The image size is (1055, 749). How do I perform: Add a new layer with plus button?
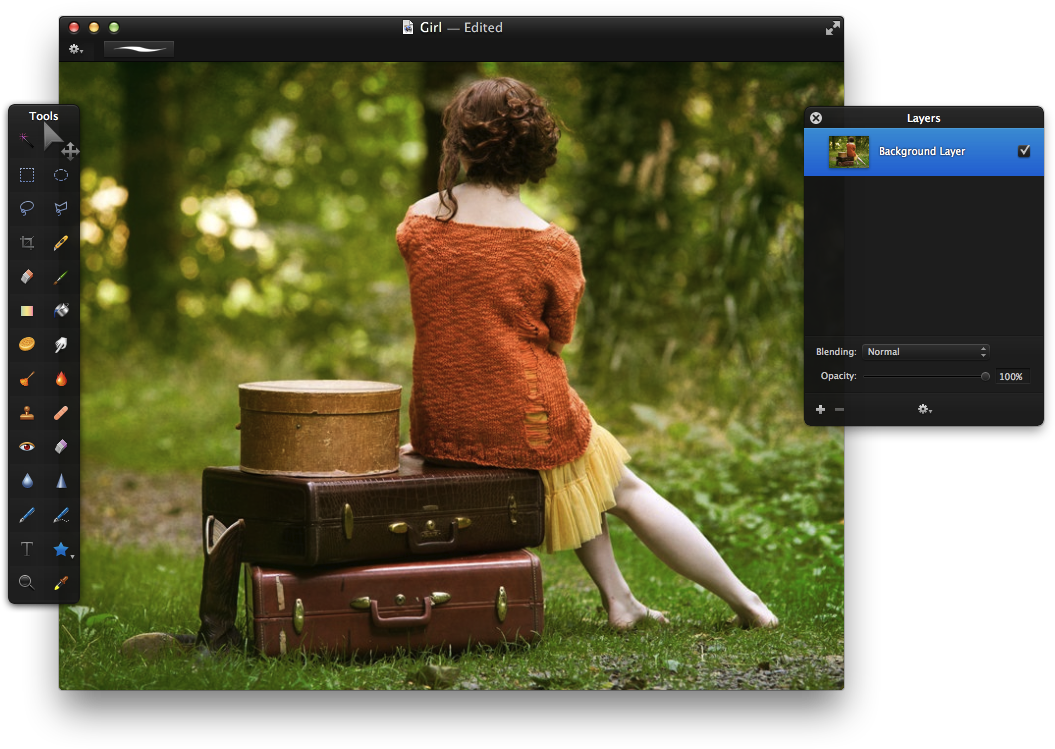(820, 409)
